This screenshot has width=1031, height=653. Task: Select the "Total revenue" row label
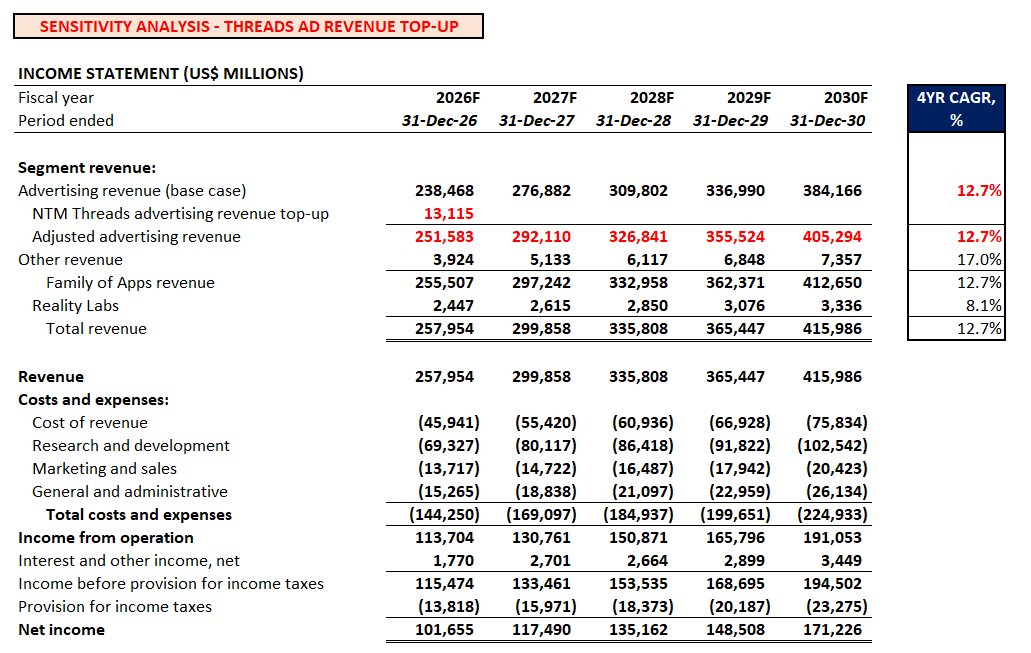point(96,329)
